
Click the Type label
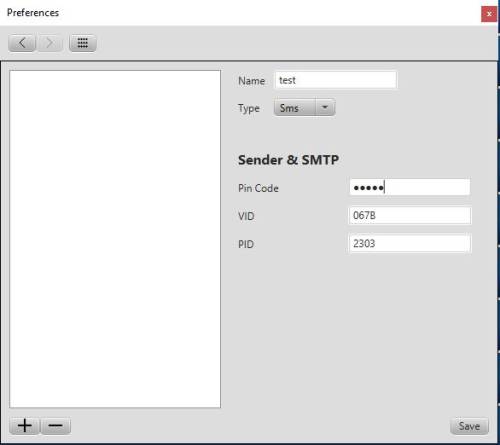click(x=249, y=108)
